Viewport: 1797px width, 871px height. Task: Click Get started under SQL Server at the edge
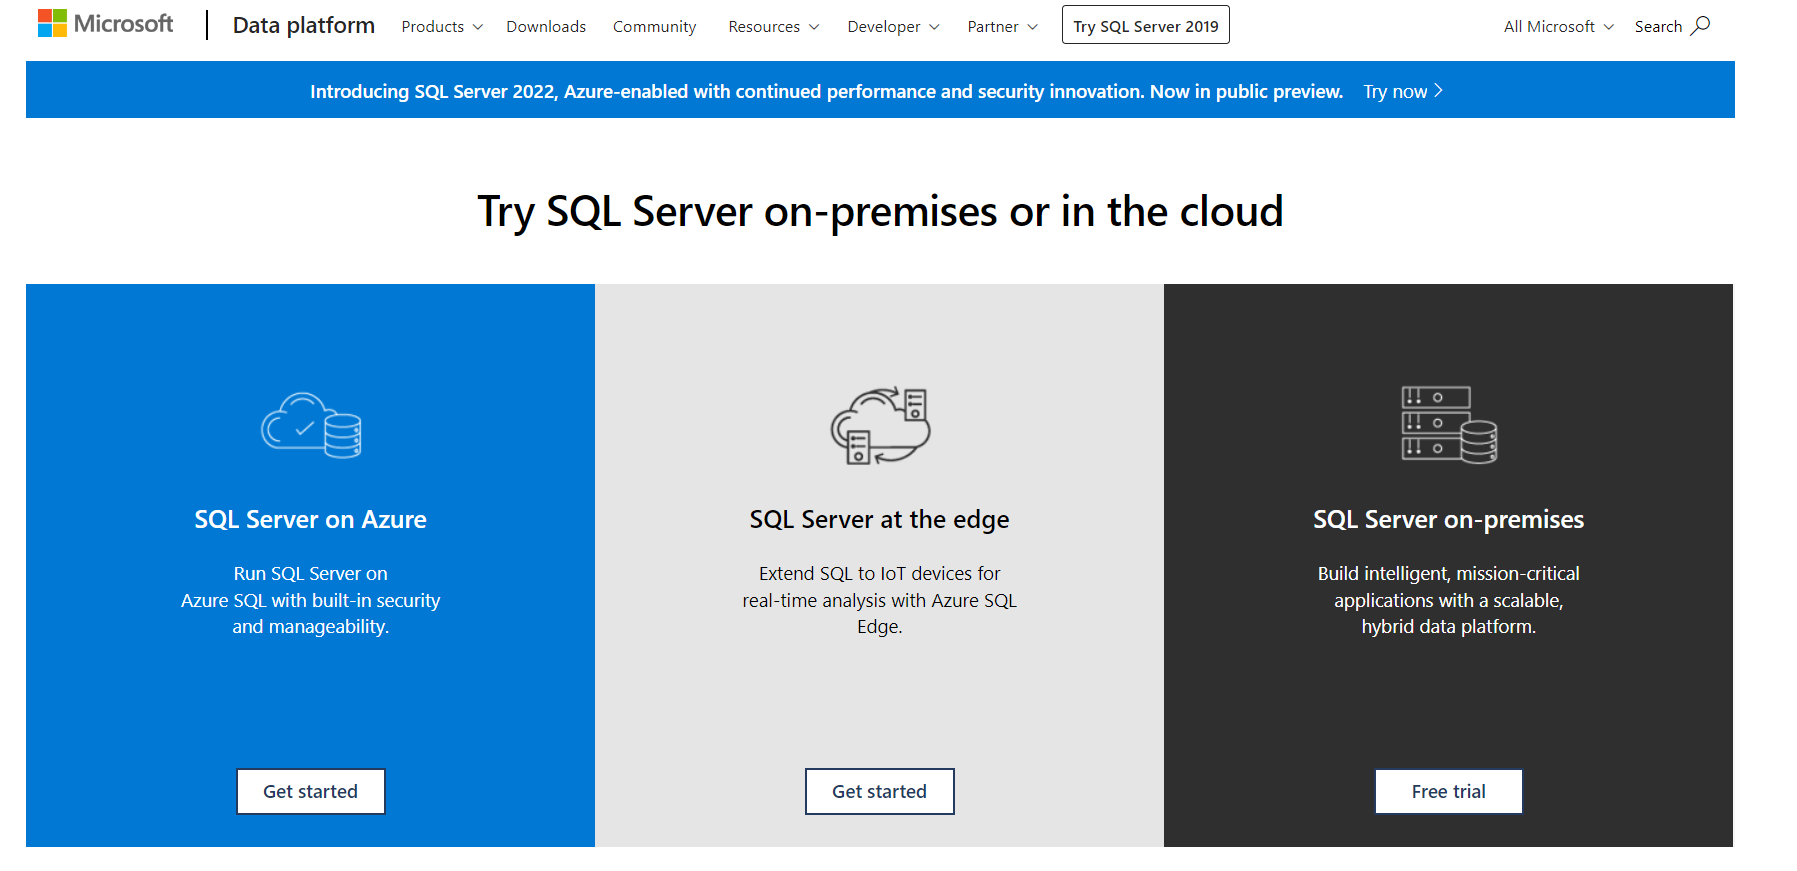(879, 791)
